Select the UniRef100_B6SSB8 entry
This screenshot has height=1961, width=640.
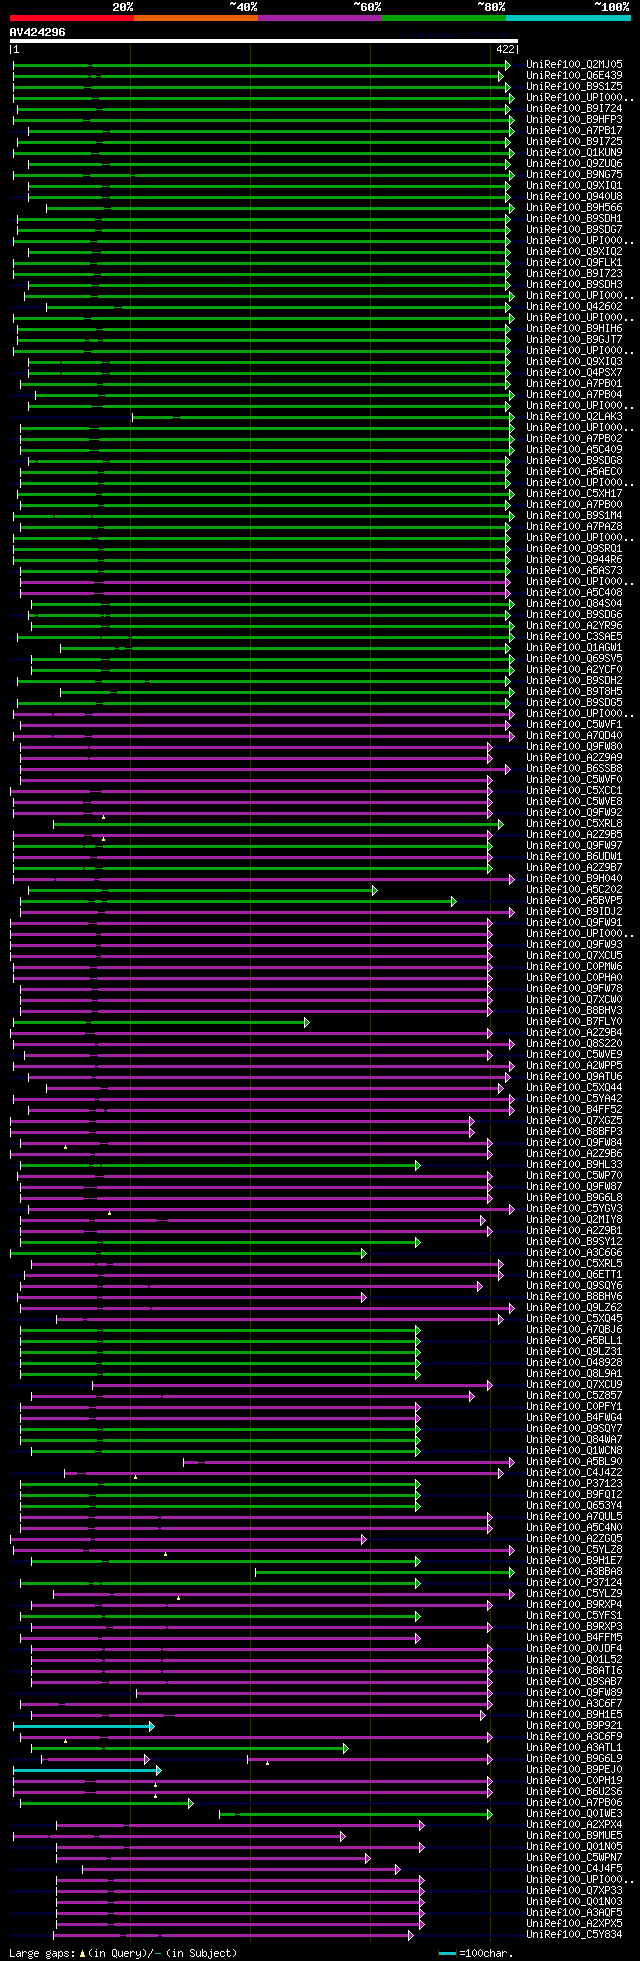pyautogui.click(x=574, y=768)
